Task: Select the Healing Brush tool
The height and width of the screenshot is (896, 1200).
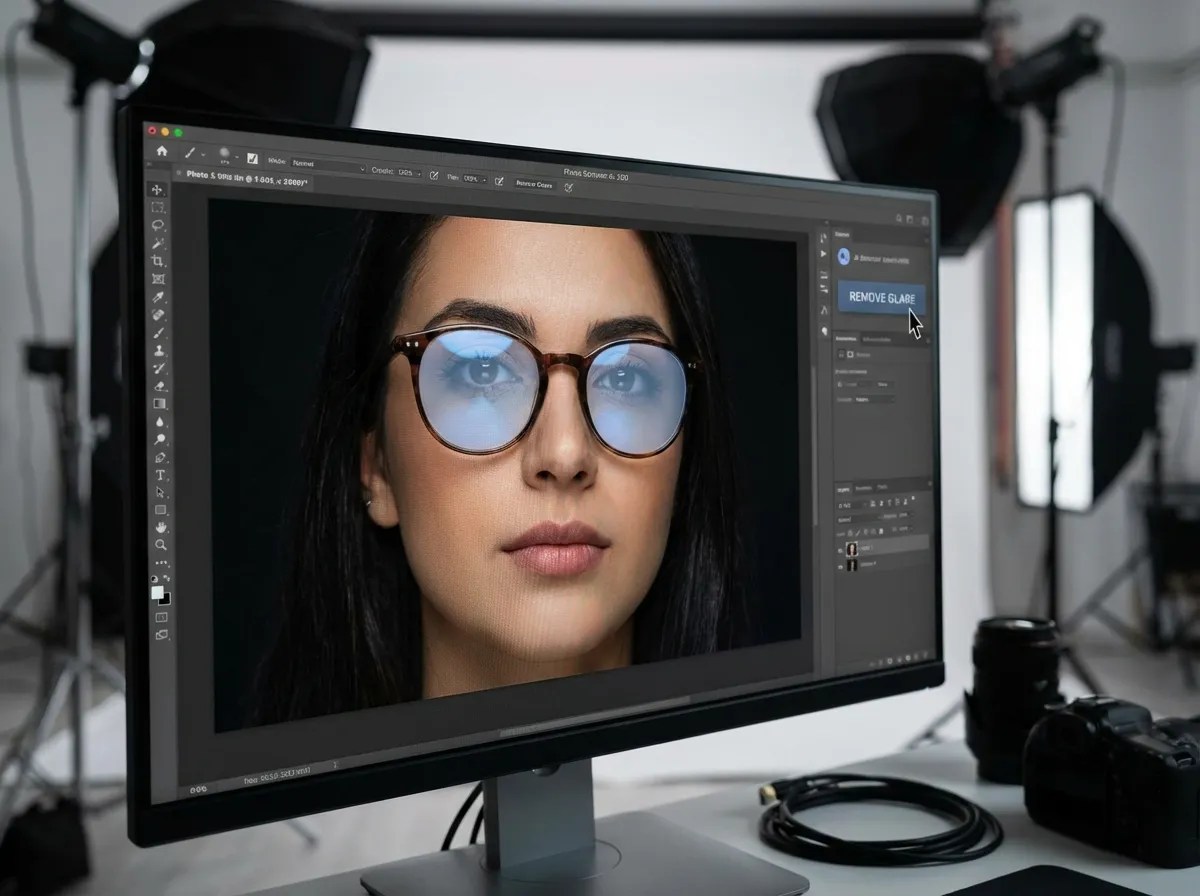Action: pos(158,314)
